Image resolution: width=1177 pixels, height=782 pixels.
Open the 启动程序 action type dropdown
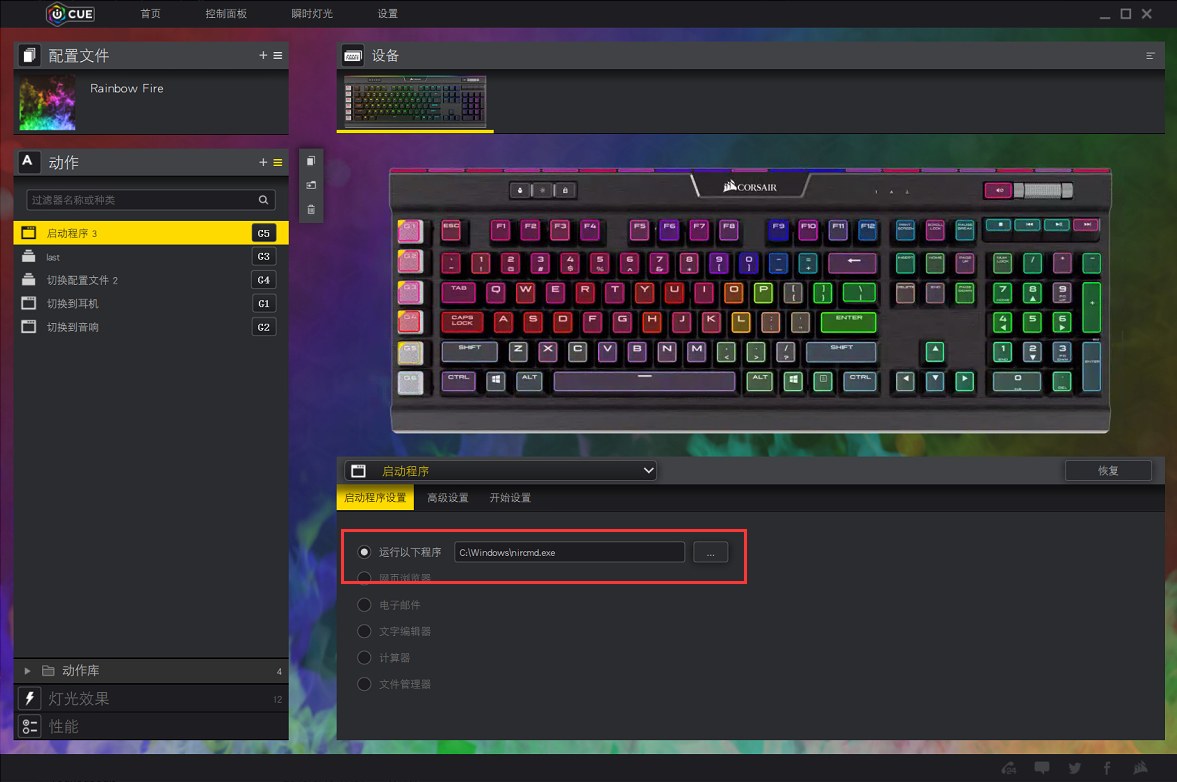point(501,471)
